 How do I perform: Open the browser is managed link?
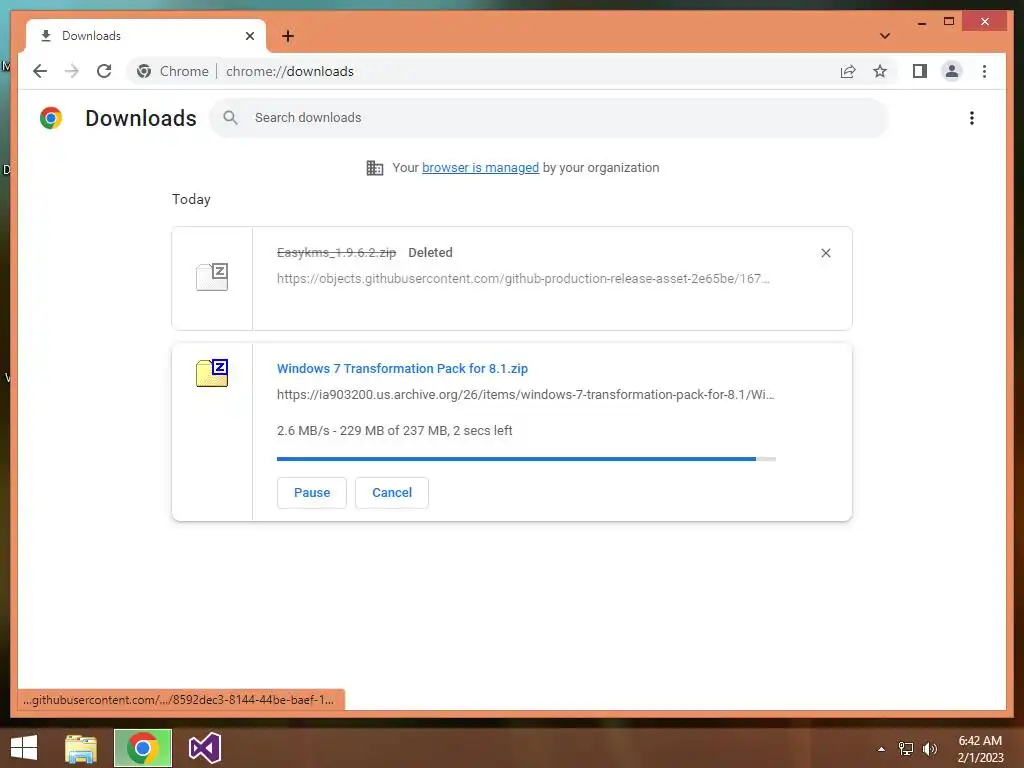click(x=481, y=168)
